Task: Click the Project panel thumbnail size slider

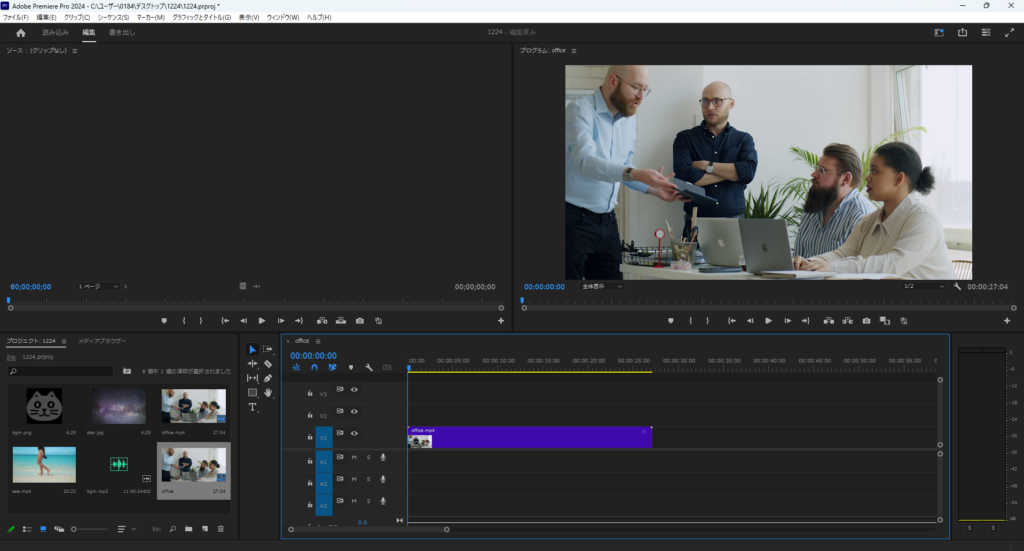Action: click(x=88, y=529)
